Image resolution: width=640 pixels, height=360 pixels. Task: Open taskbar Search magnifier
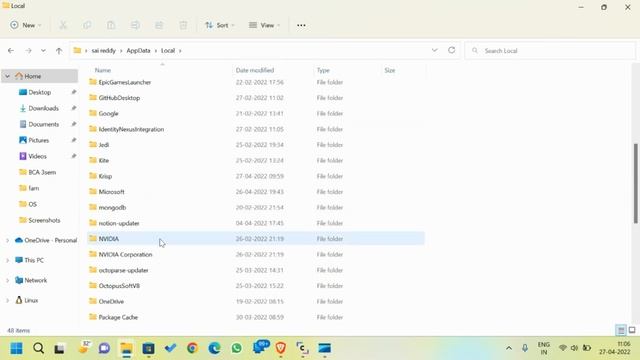point(38,349)
